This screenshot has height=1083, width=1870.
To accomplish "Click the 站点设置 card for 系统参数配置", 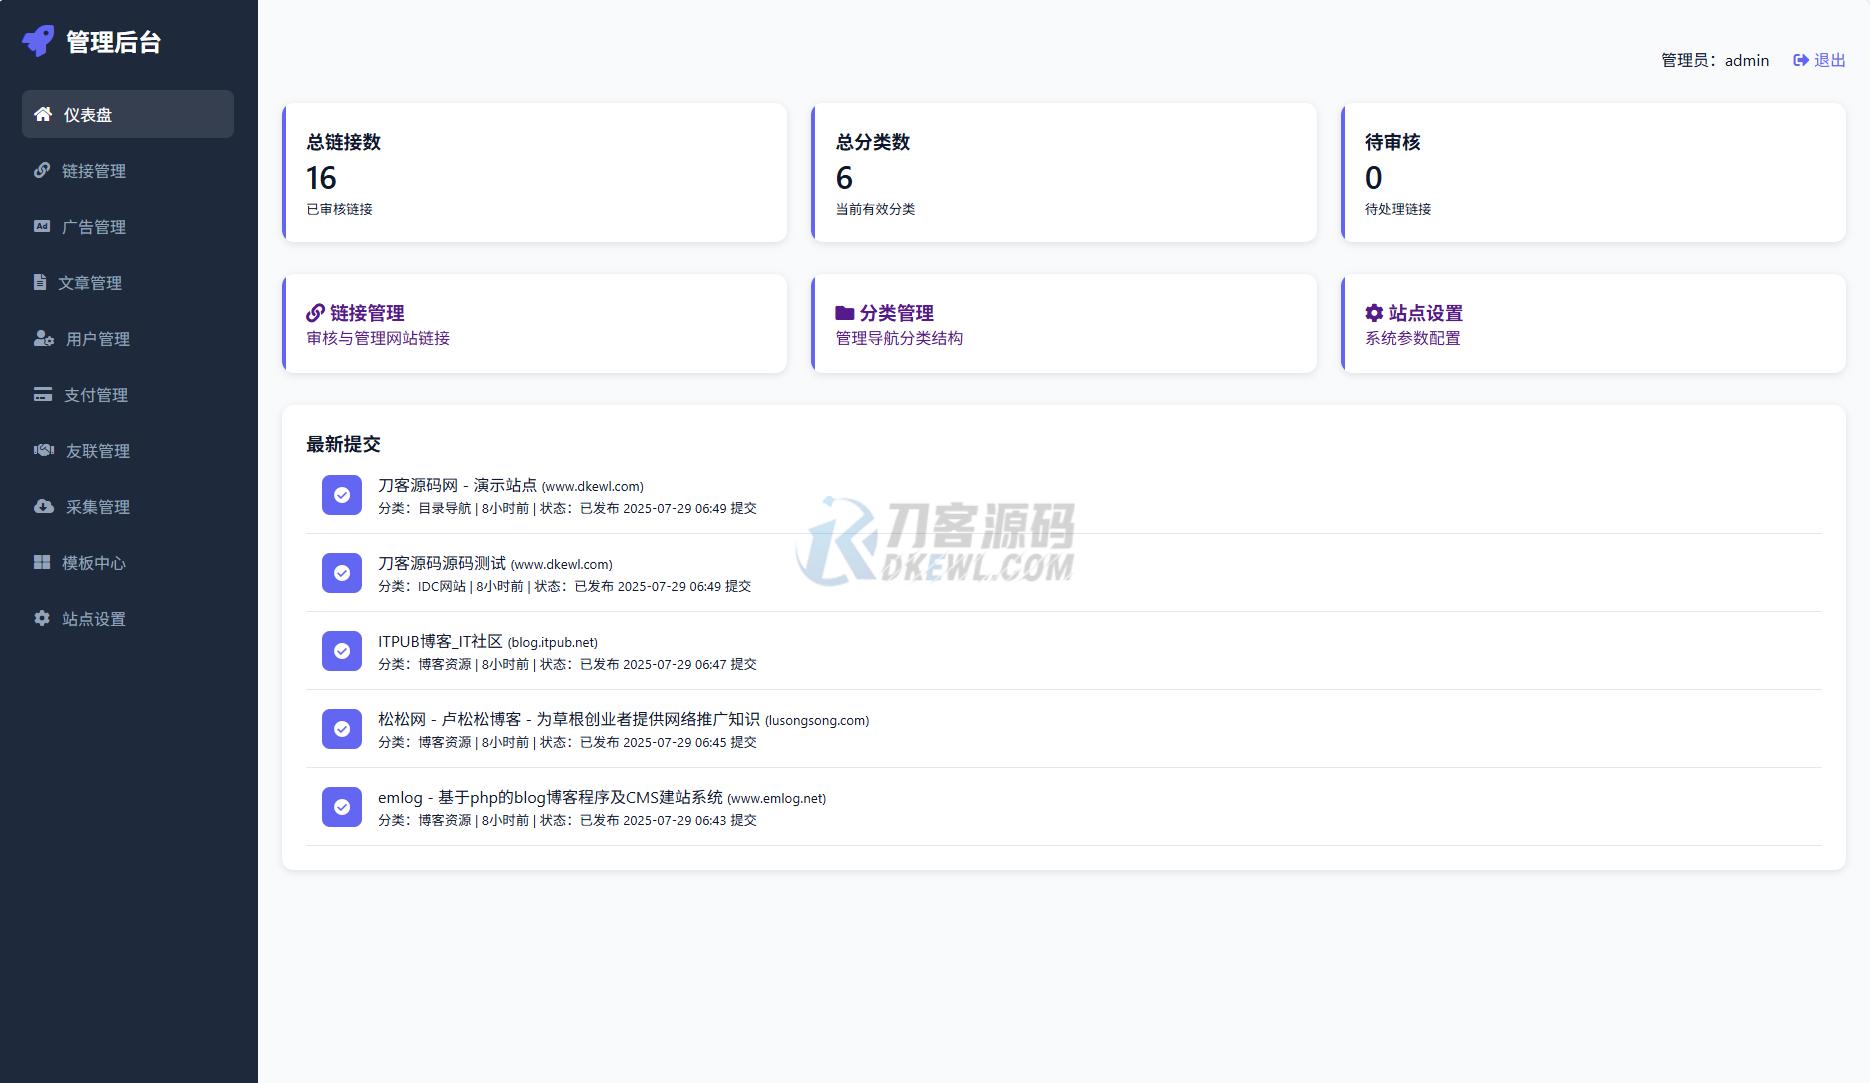I will (1594, 323).
